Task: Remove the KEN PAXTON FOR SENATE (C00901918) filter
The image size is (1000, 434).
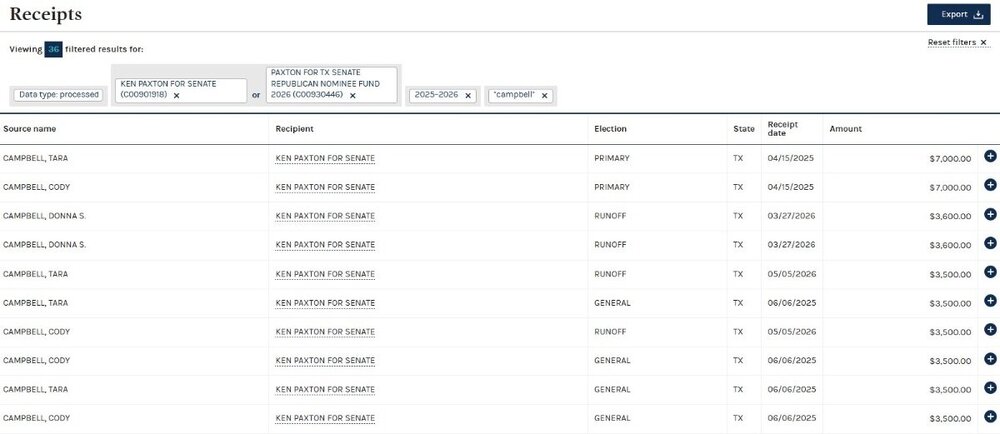Action: [177, 96]
